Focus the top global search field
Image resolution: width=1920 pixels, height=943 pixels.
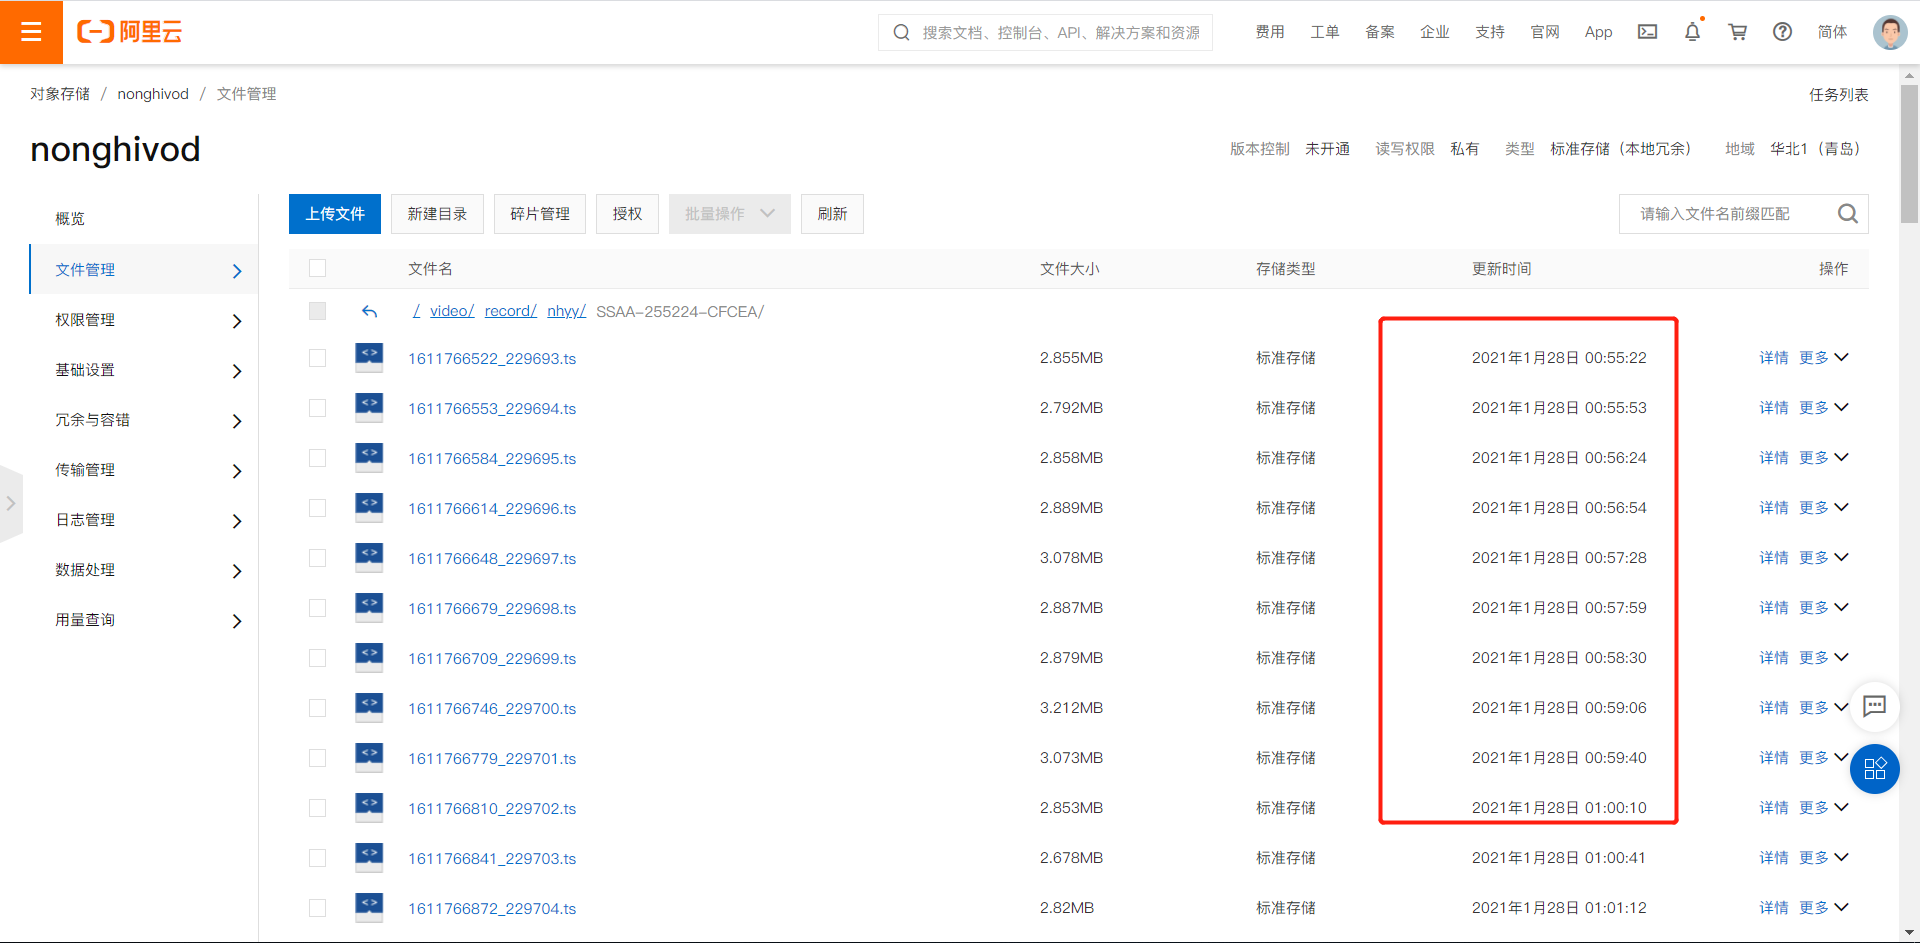pyautogui.click(x=1046, y=32)
